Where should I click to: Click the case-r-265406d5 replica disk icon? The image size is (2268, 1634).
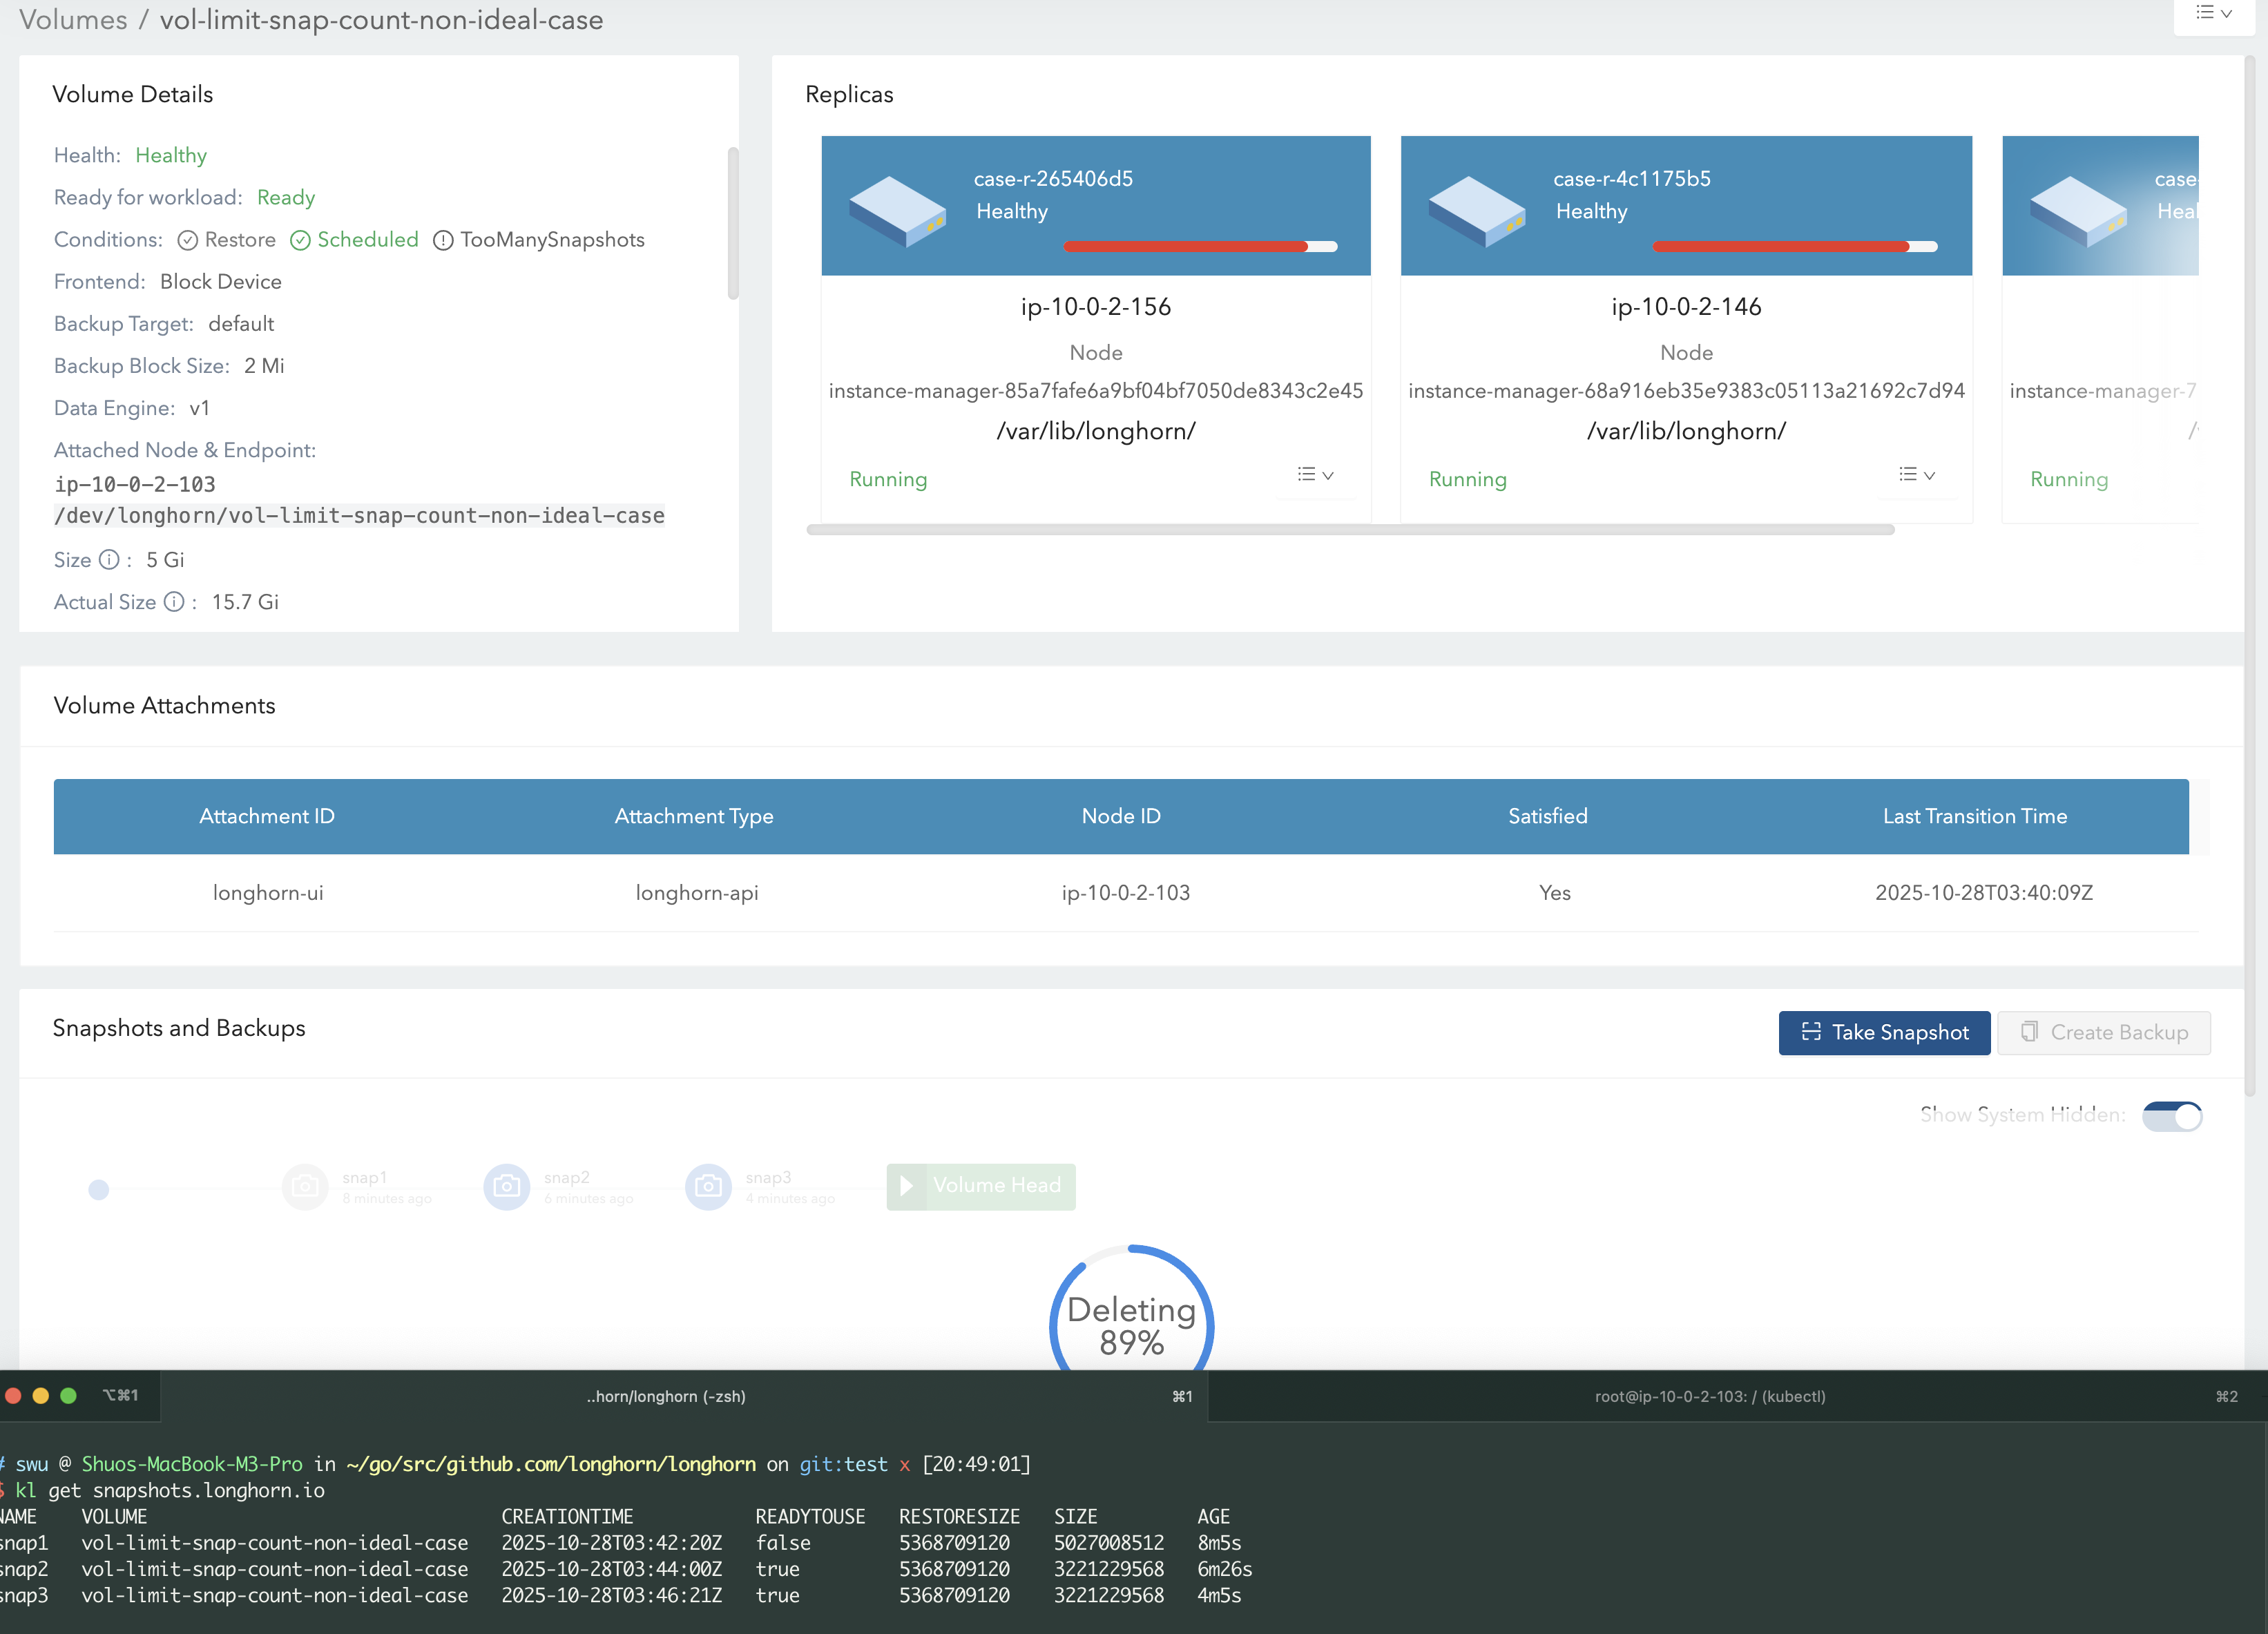coord(897,210)
